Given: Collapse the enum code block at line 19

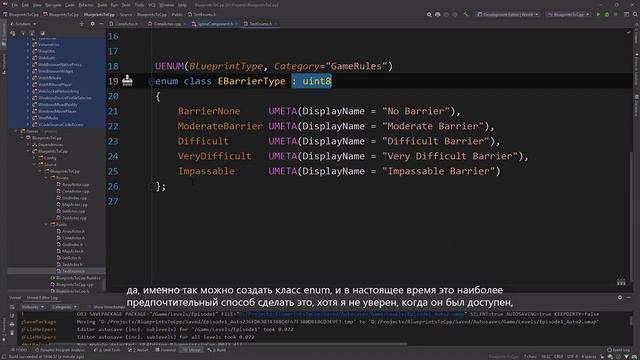Looking at the screenshot, I should click(151, 81).
